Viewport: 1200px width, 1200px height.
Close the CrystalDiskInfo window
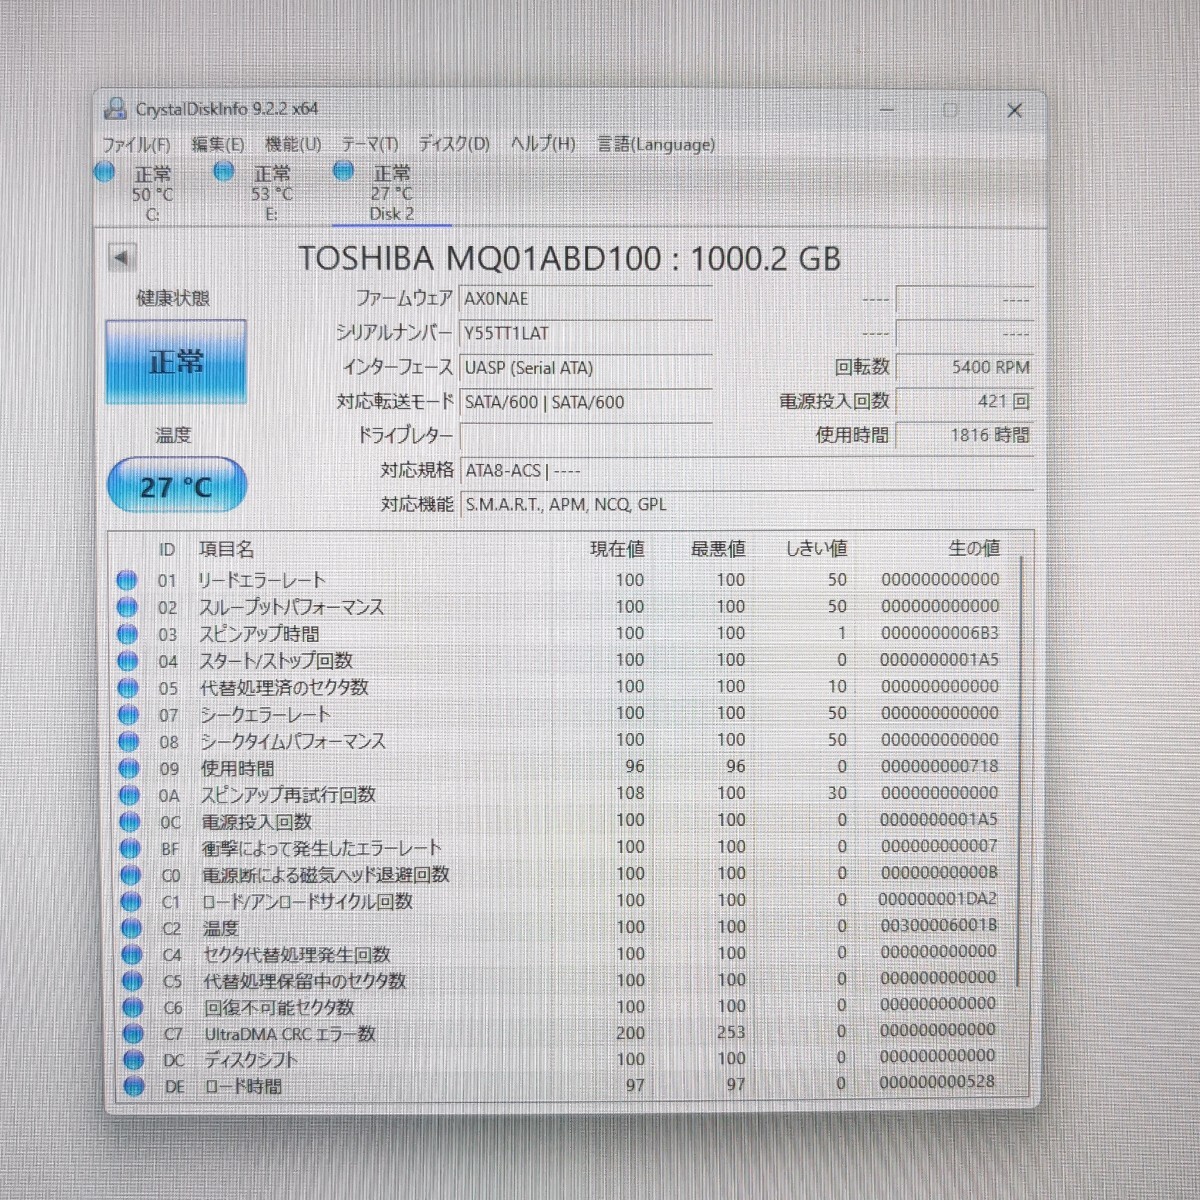coord(1014,110)
